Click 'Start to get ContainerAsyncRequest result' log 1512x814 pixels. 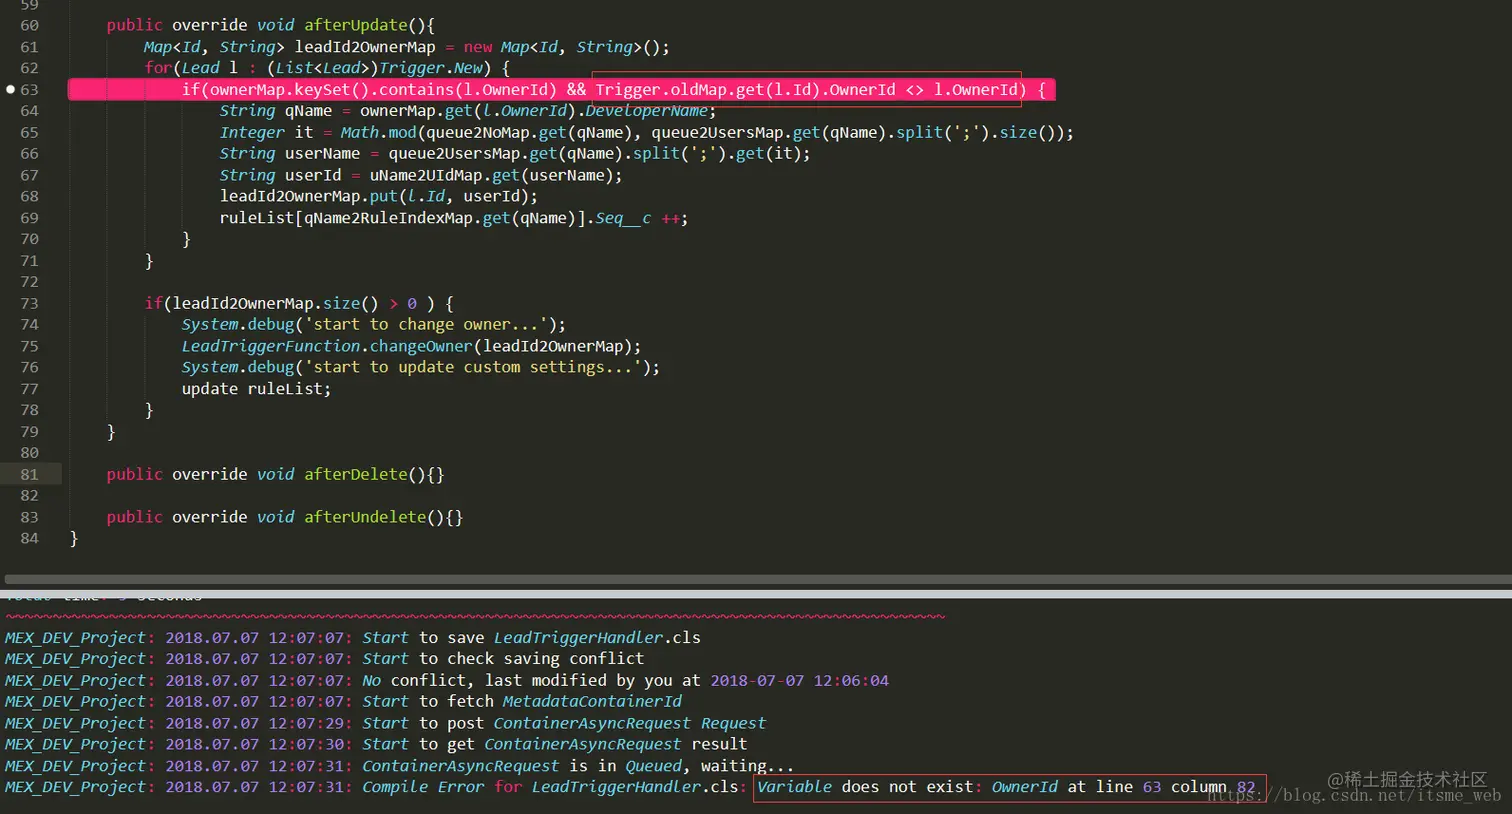tap(555, 744)
